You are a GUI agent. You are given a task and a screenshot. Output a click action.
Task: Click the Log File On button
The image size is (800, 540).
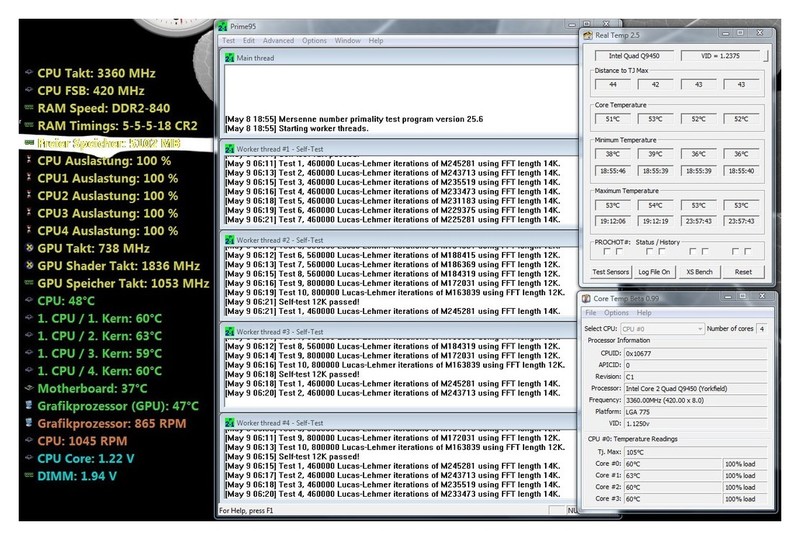tap(654, 272)
